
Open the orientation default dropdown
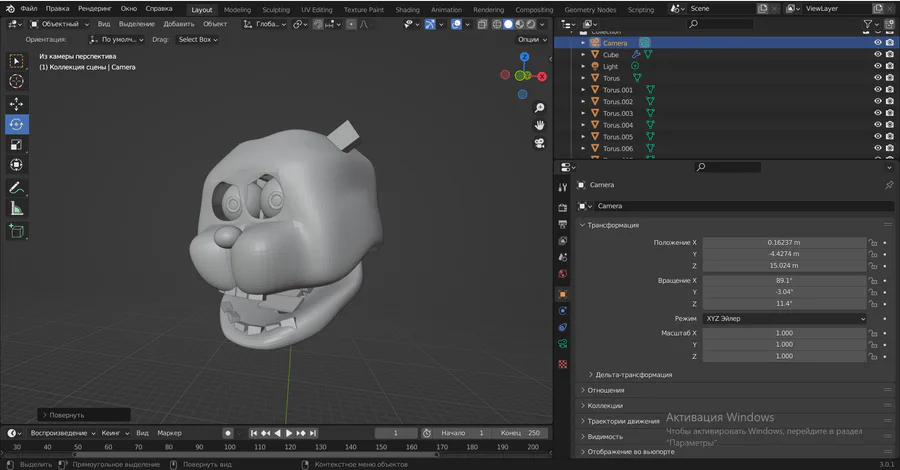(117, 40)
